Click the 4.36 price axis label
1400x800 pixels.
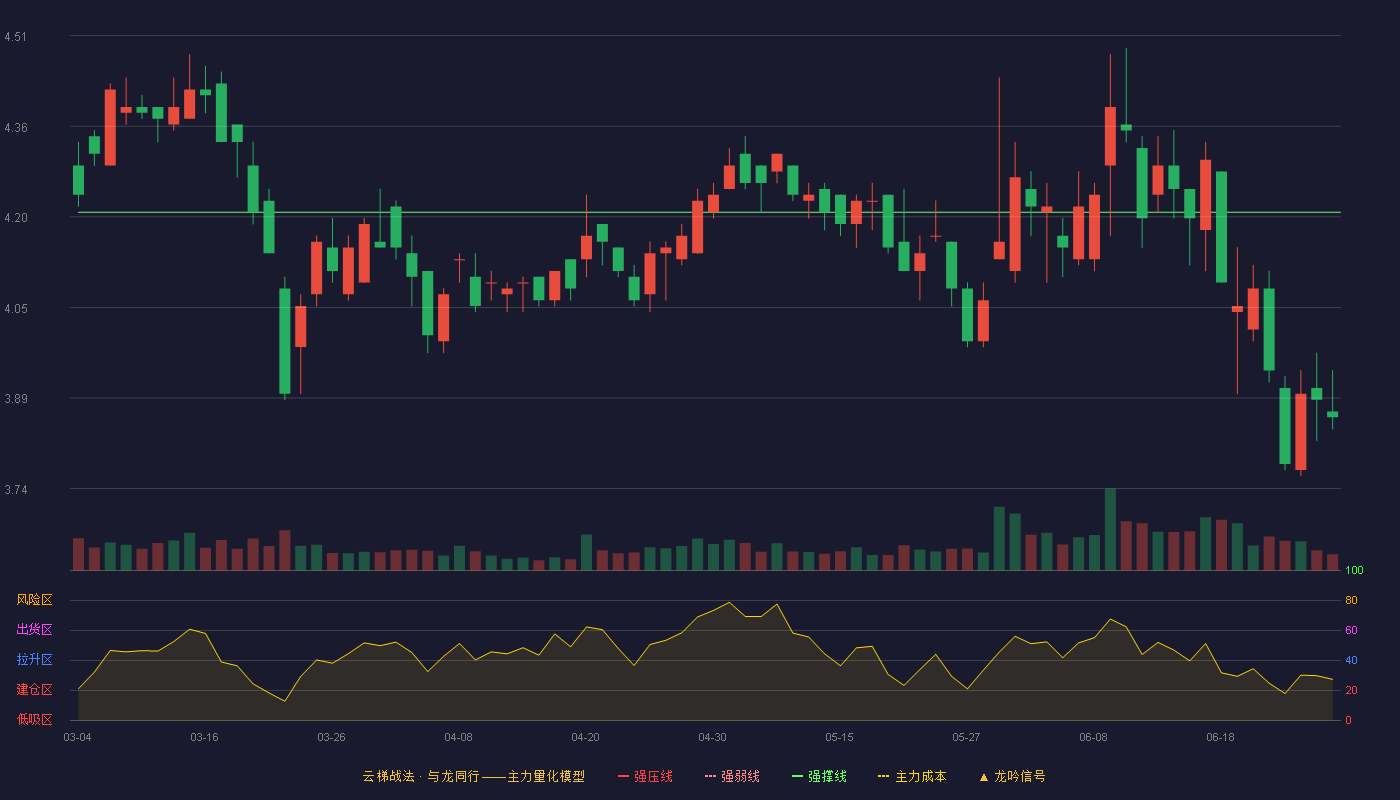click(x=15, y=128)
